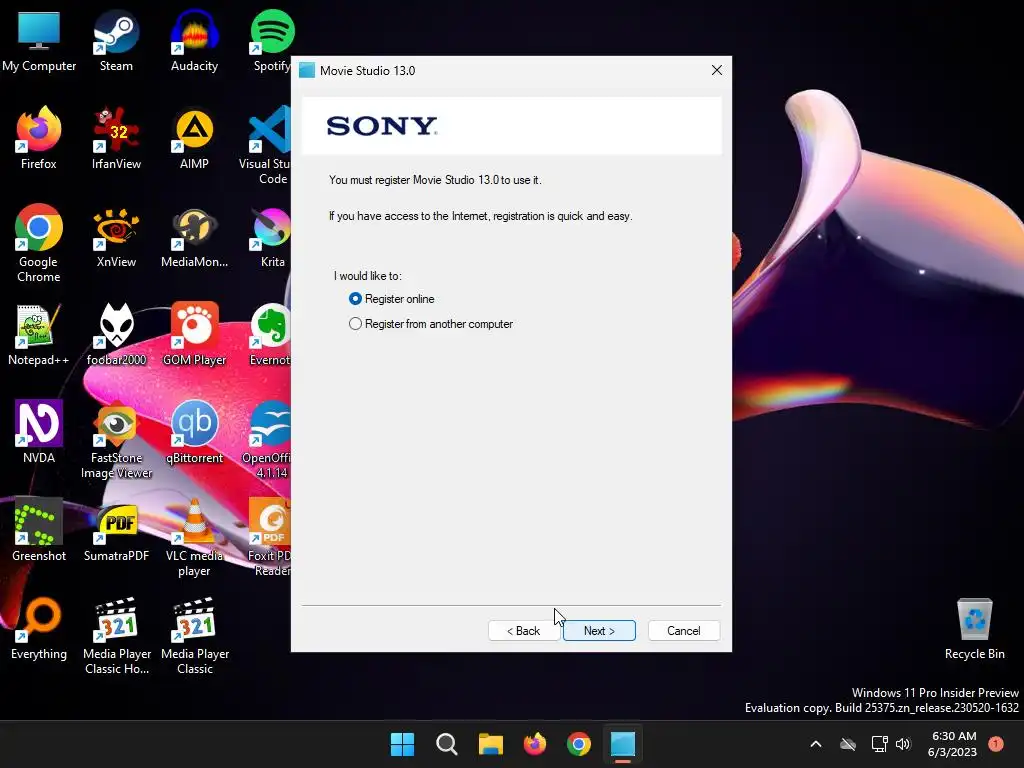
Task: Open the IrfanView desktop shortcut
Action: [116, 138]
